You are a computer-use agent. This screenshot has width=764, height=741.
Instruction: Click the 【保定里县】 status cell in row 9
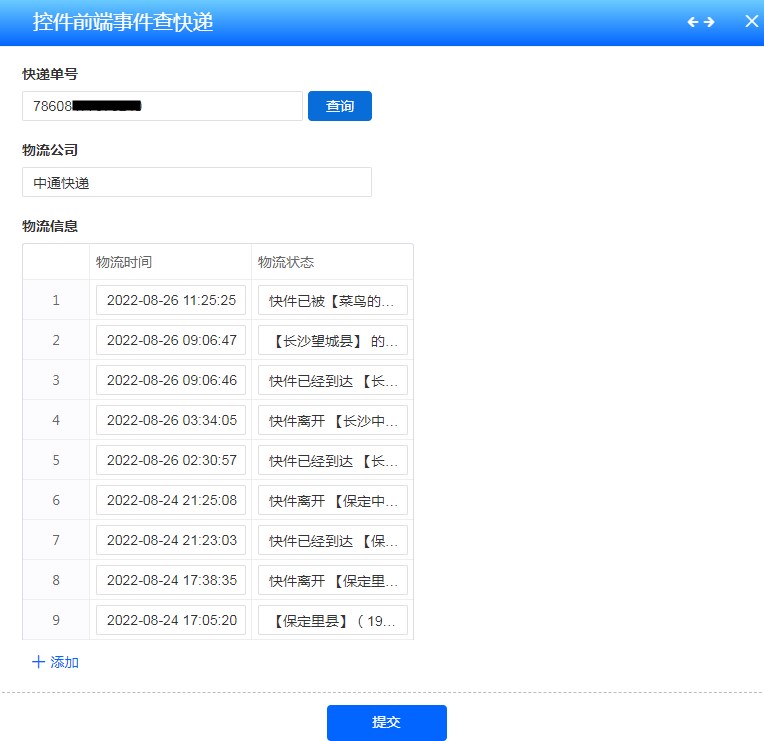(x=332, y=620)
